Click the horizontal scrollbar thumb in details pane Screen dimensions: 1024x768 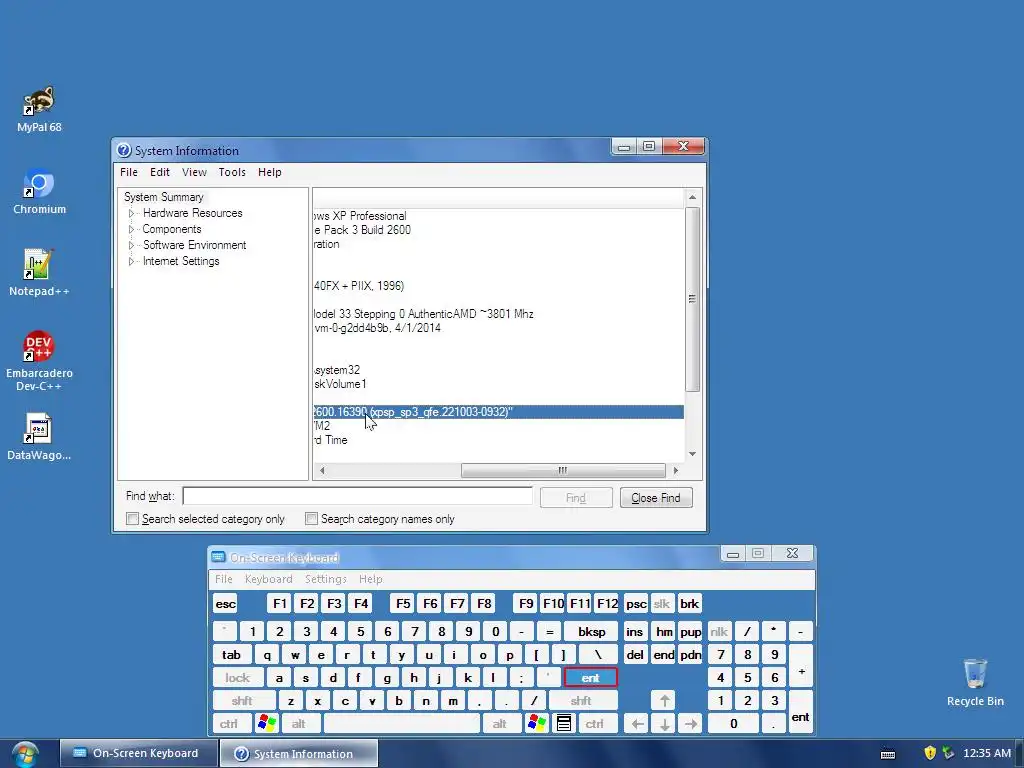[563, 470]
